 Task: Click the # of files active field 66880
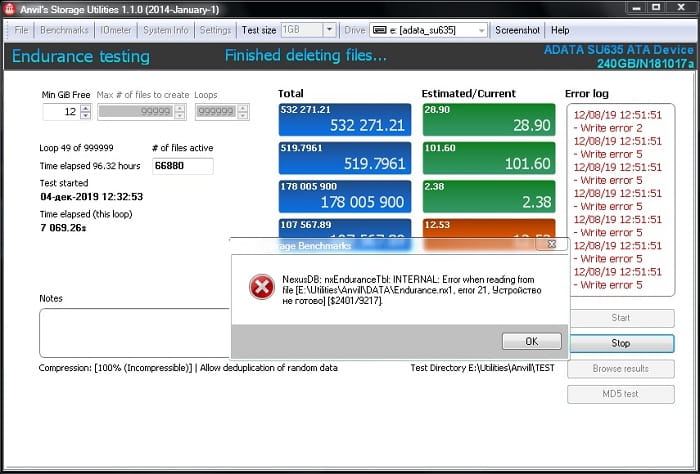pyautogui.click(x=183, y=166)
